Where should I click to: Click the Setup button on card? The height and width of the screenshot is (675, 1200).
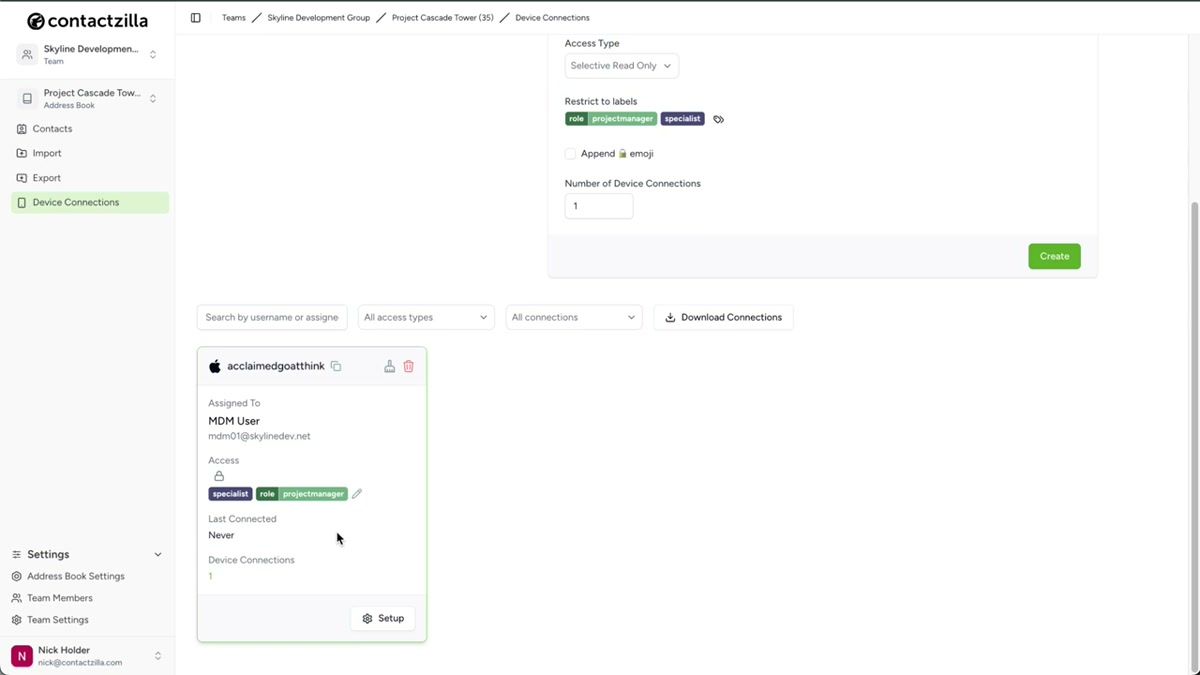click(383, 618)
